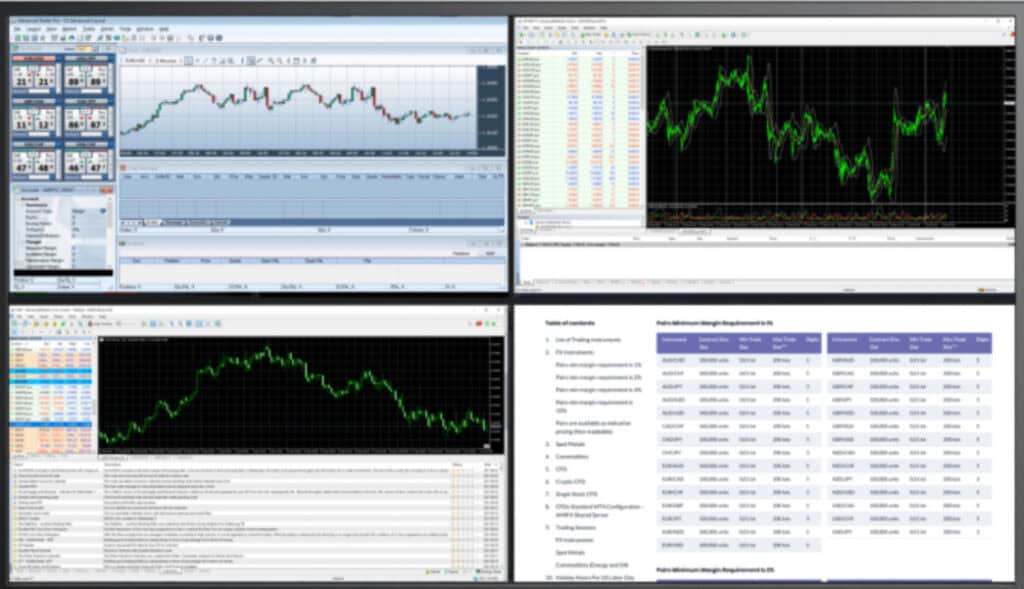Click the globe help icon in Advanced Trader toolbar

[x=219, y=39]
